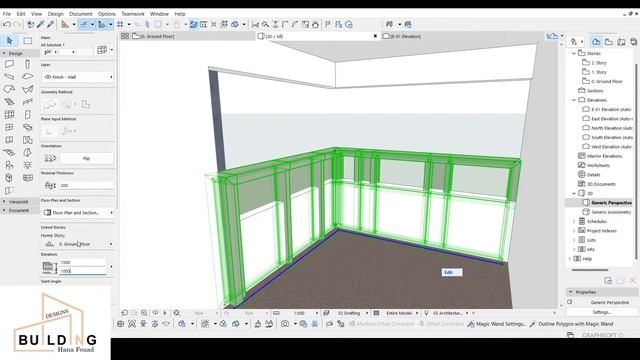
Task: Collapse the Stories tree node
Action: (x=574, y=53)
